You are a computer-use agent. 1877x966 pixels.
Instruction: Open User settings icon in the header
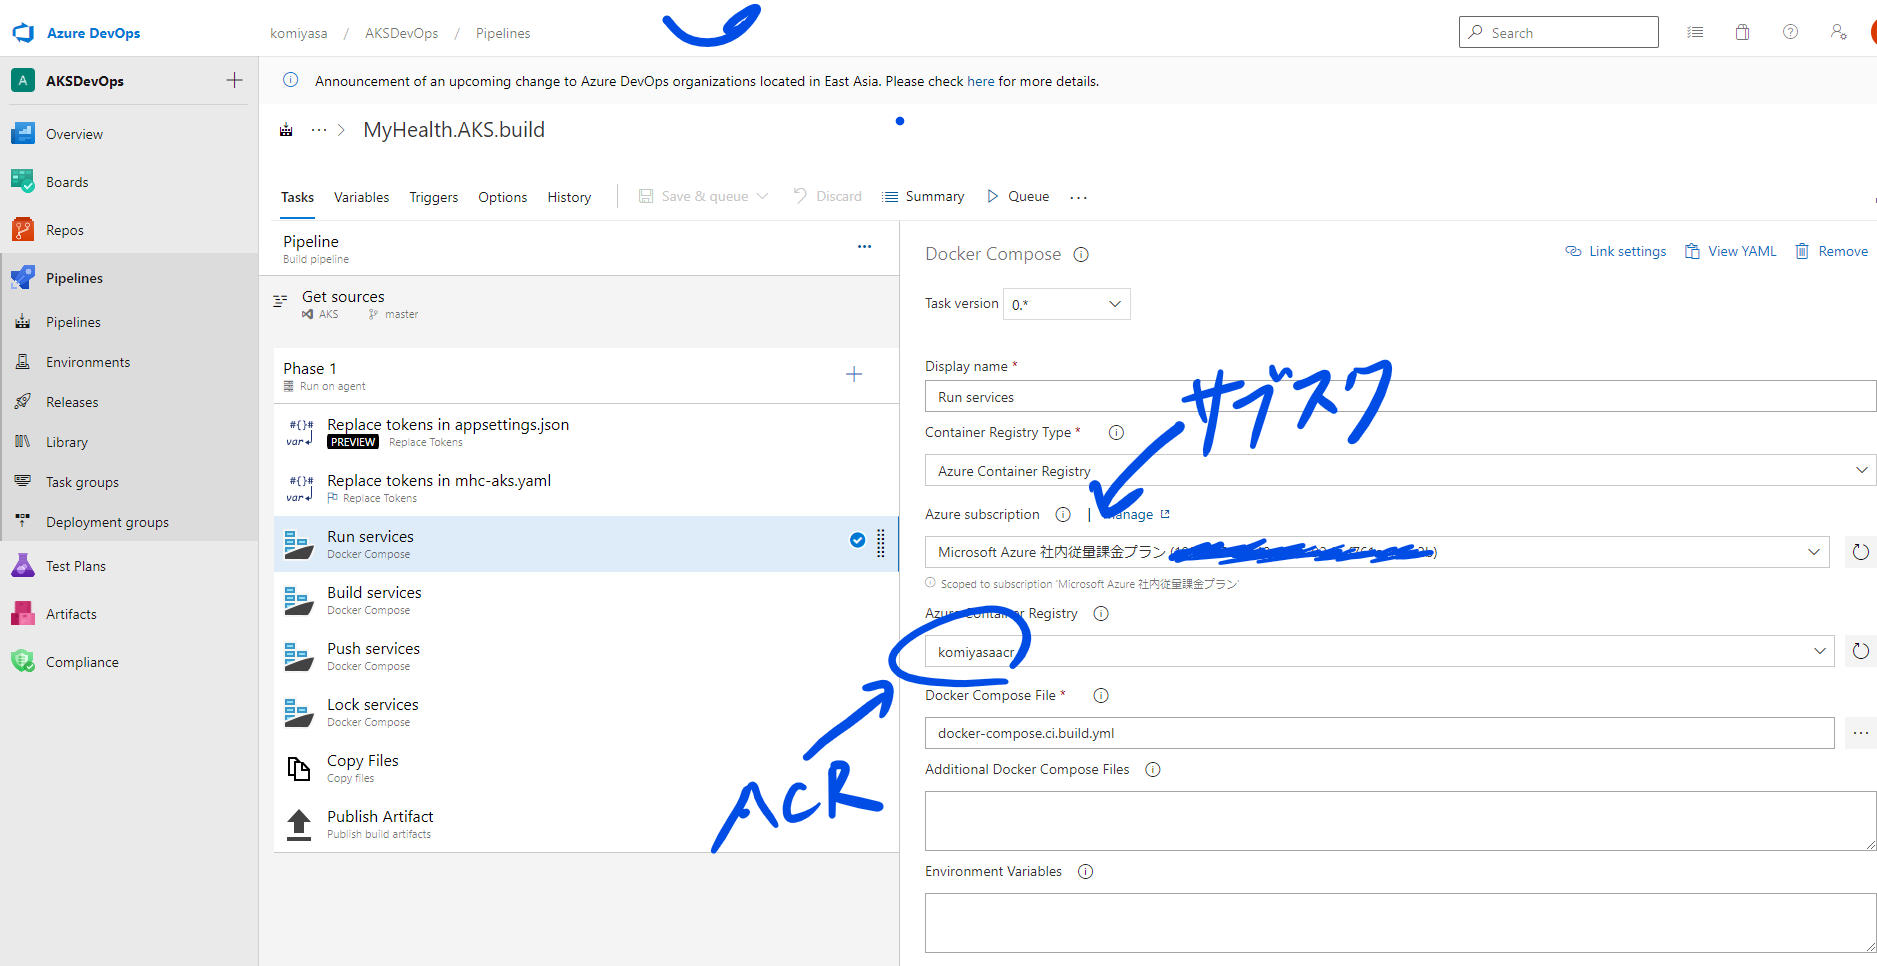[1838, 32]
